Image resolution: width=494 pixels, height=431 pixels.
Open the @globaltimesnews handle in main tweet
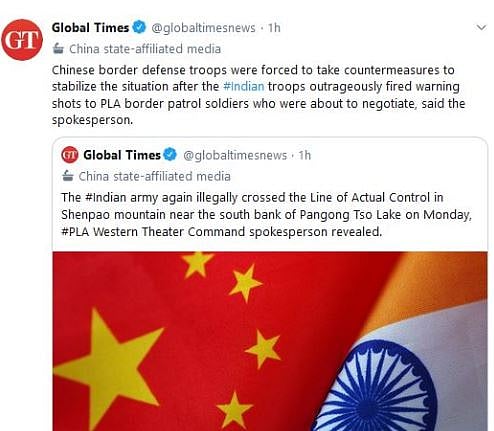[203, 28]
